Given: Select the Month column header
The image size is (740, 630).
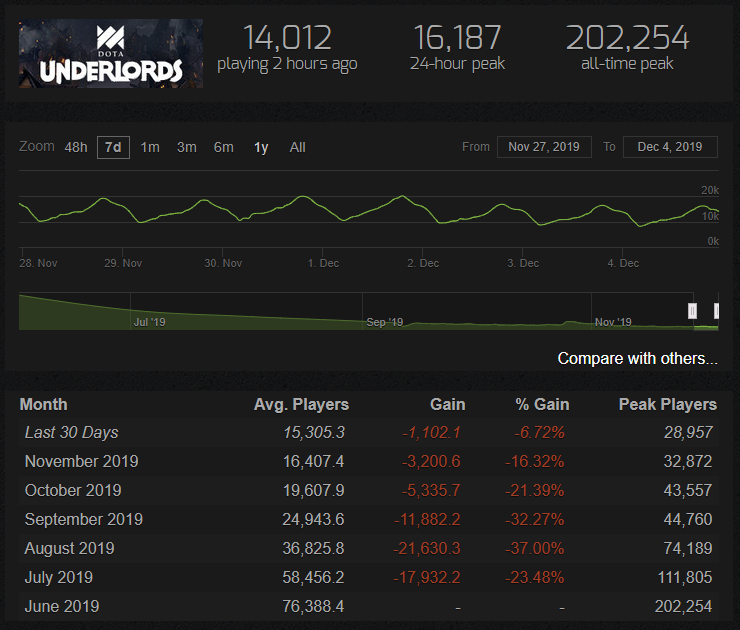Looking at the screenshot, I should click(x=43, y=404).
